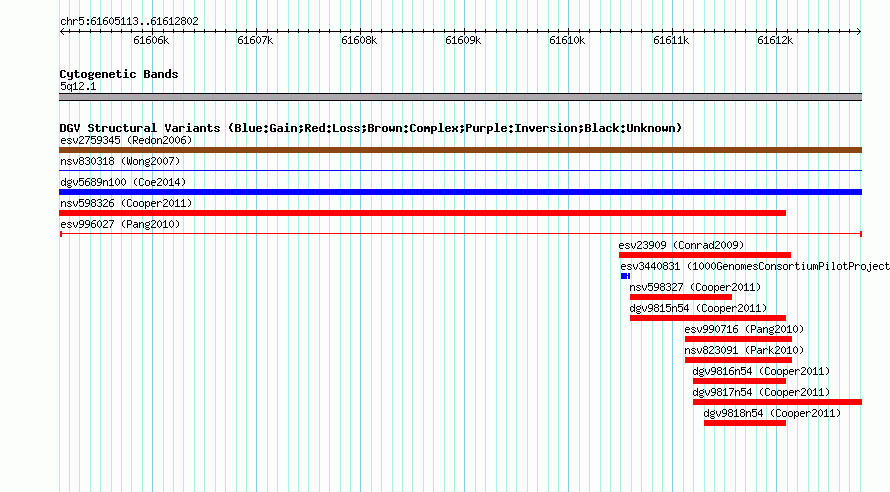Click the esv996027 (Pang2010) thin red line

[x=460, y=234]
